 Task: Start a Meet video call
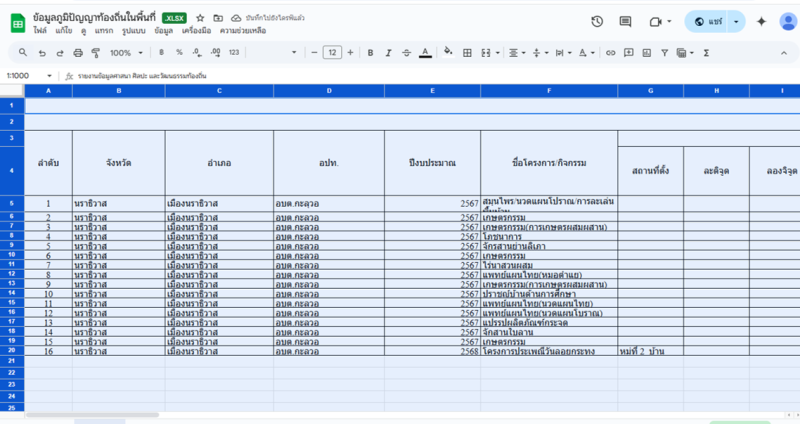[655, 21]
